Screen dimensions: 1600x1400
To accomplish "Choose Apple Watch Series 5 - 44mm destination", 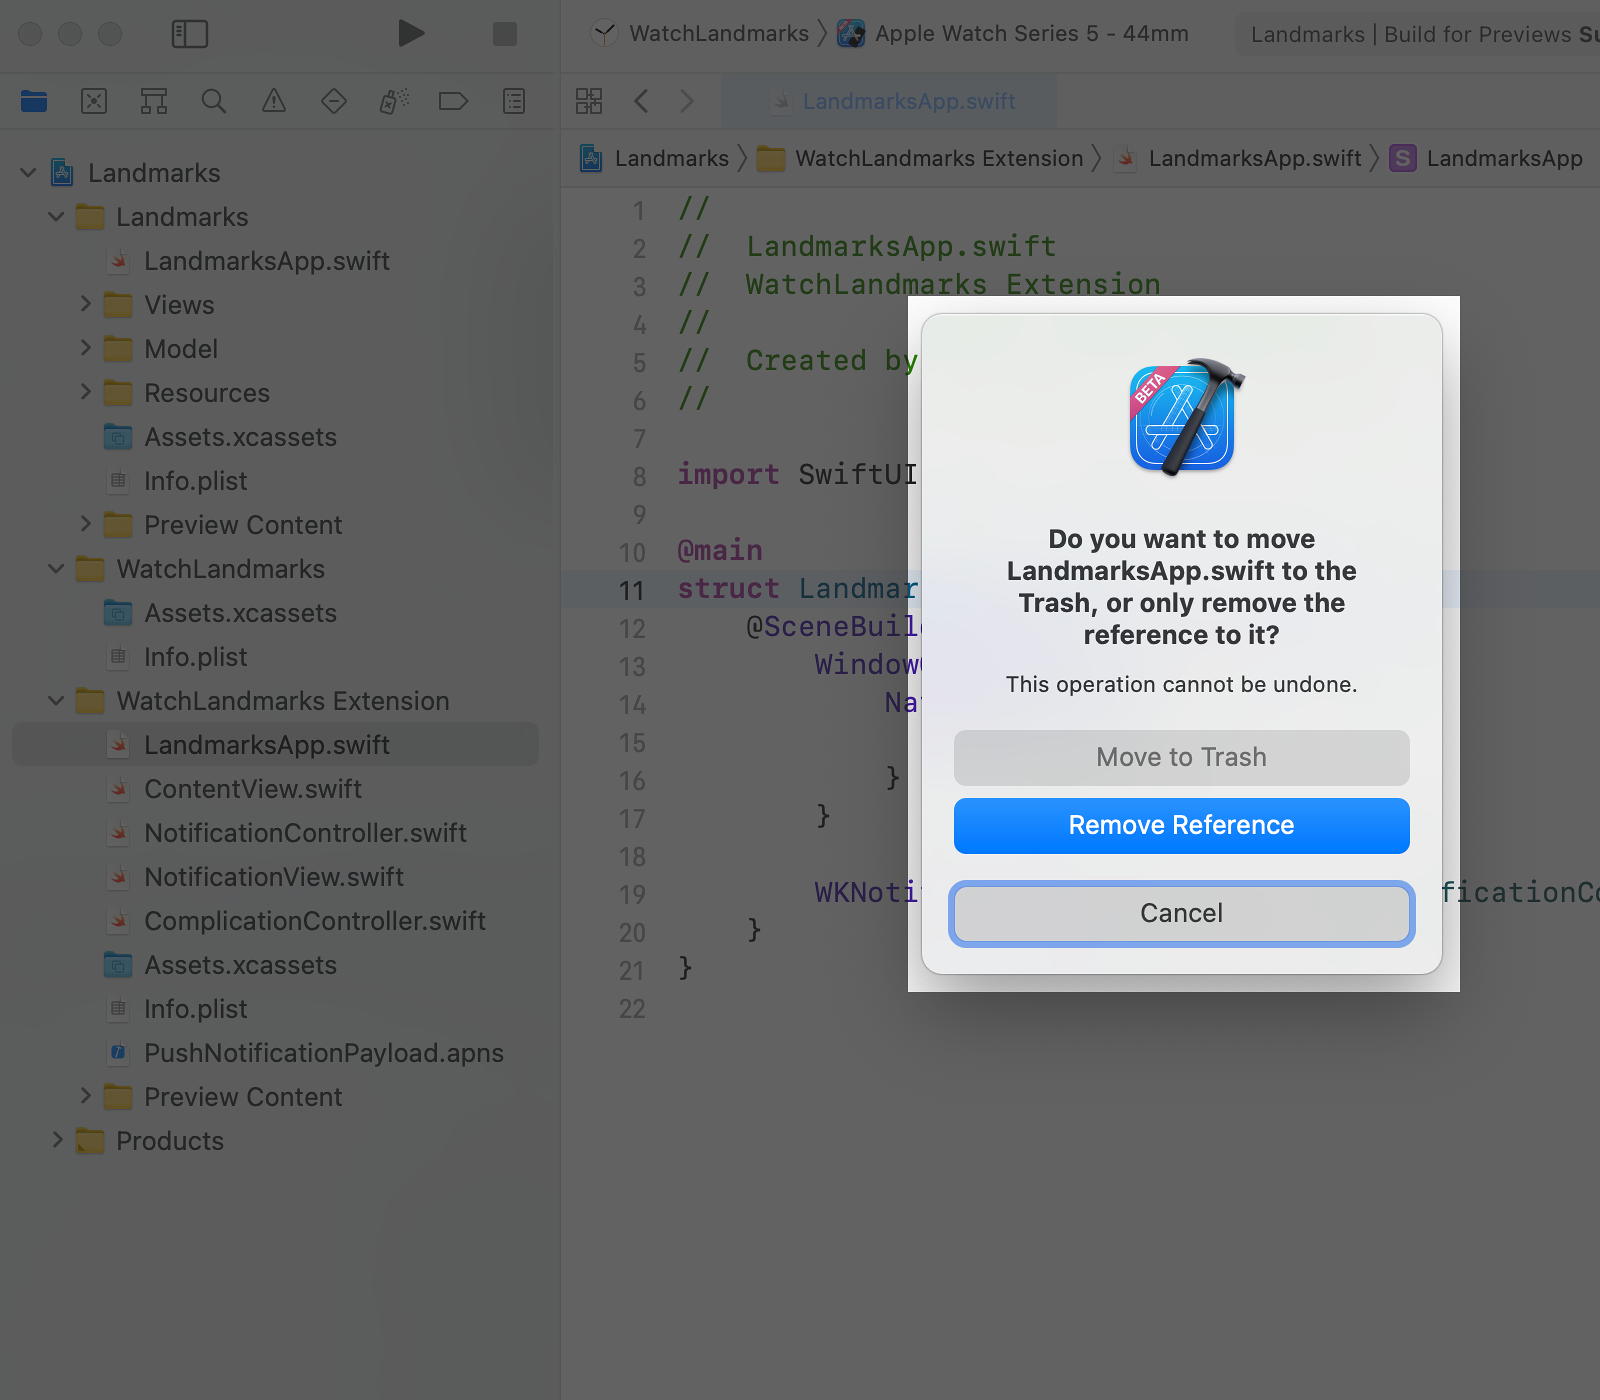I will coord(1032,34).
